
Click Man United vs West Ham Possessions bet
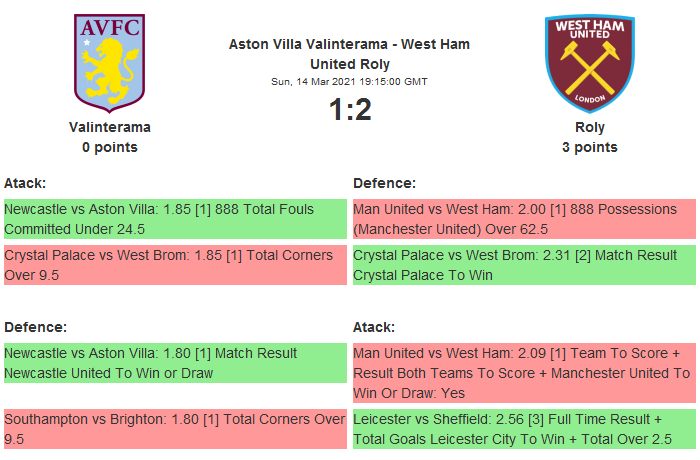coord(523,219)
